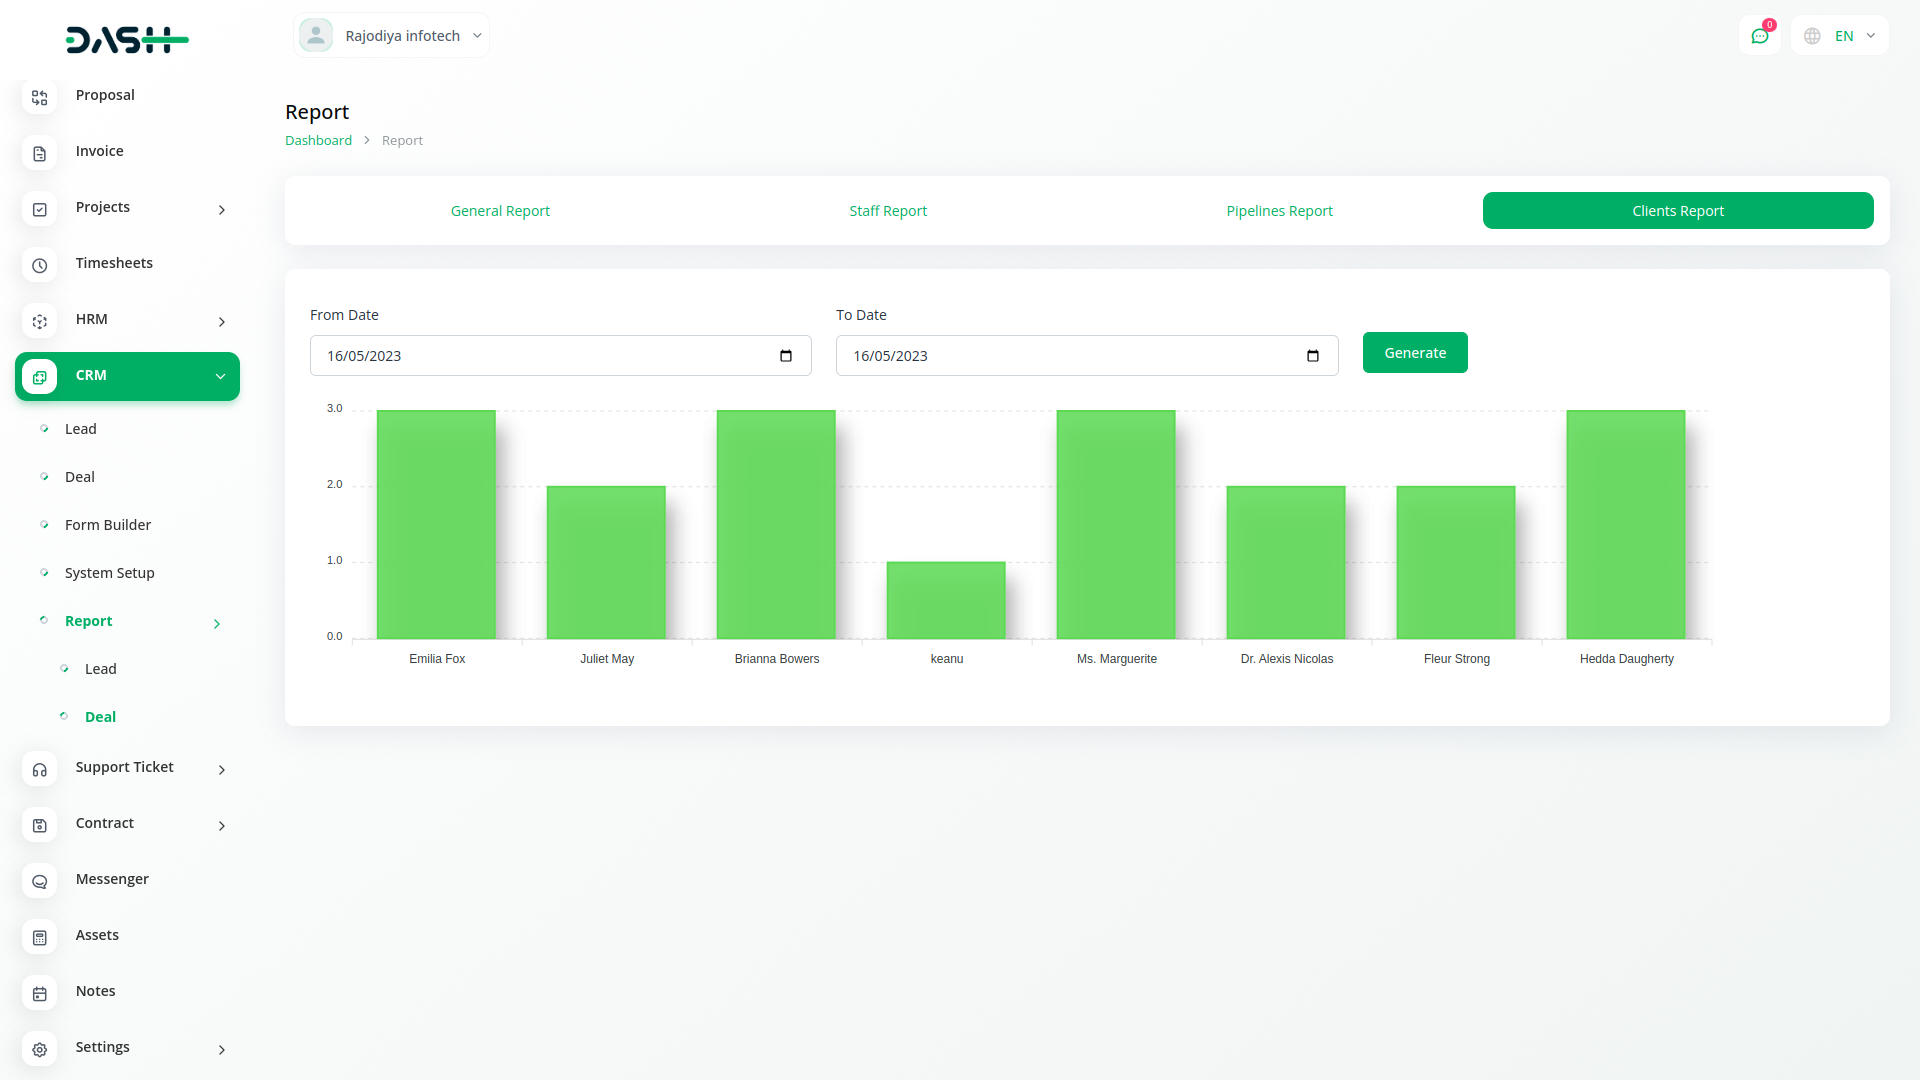The image size is (1920, 1080).
Task: Open the EN language dropdown
Action: (x=1841, y=36)
